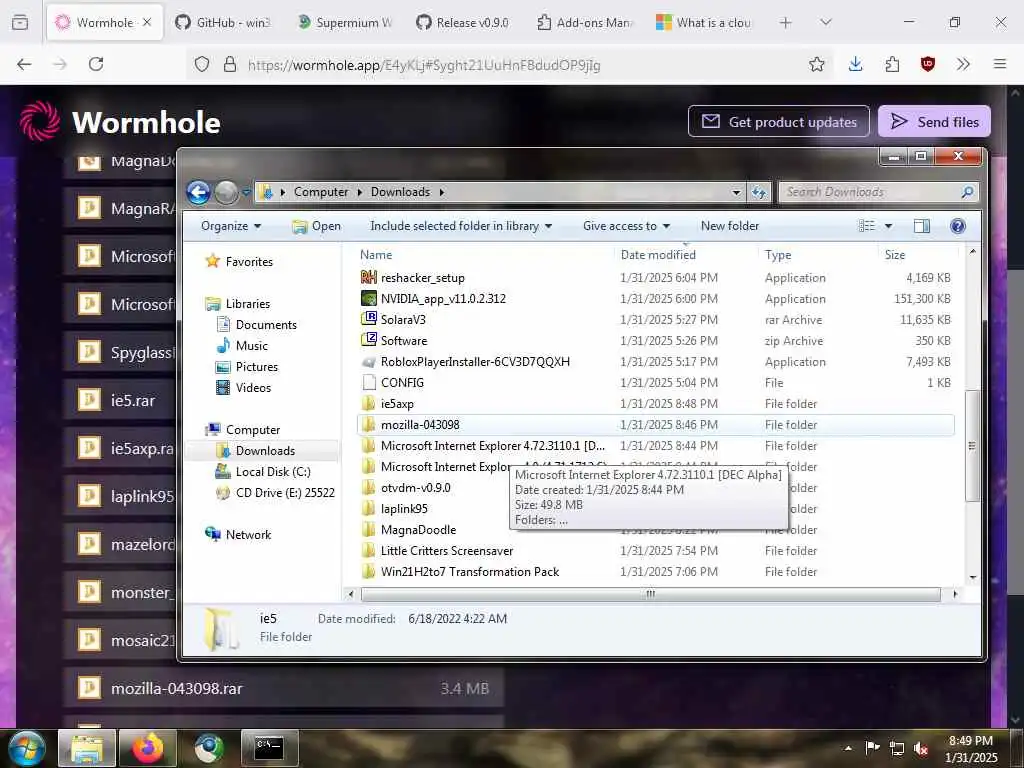
Task: Click the search magnifier in Search Downloads box
Action: (967, 192)
